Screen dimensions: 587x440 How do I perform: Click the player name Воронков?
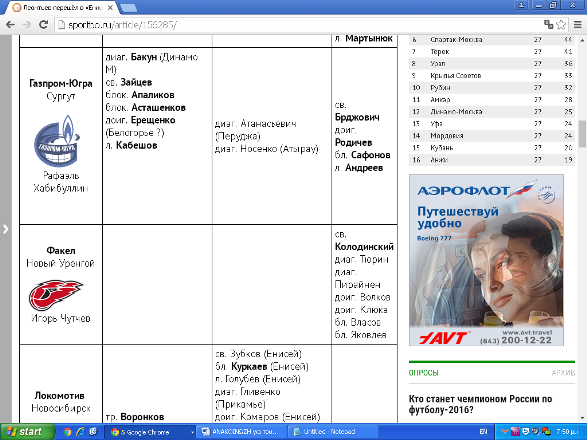[x=142, y=417]
